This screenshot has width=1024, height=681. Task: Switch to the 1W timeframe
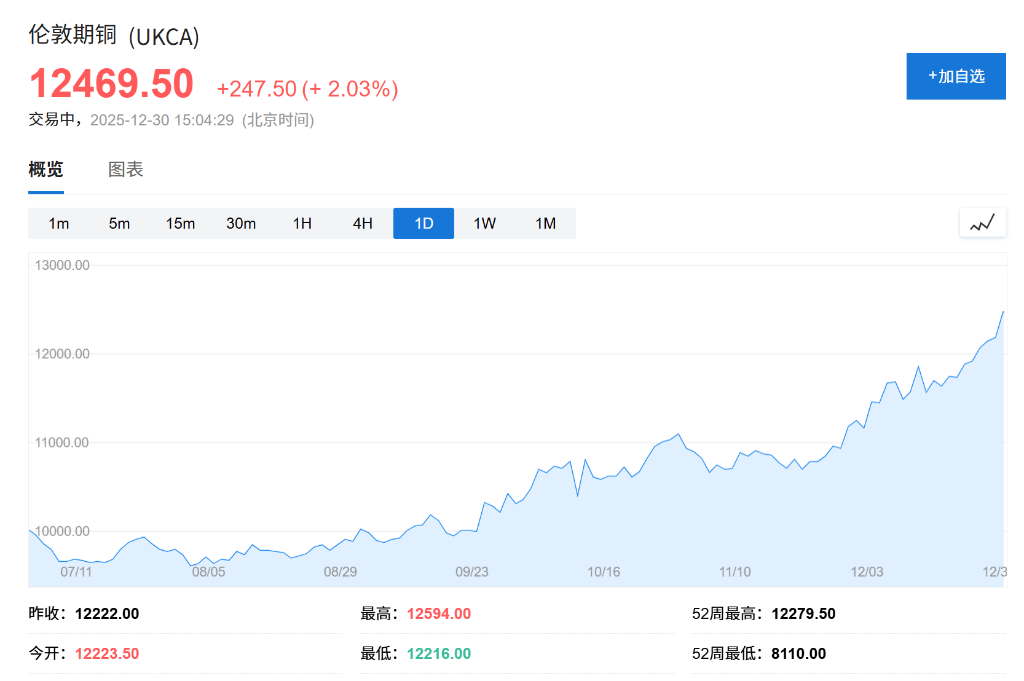click(x=484, y=223)
